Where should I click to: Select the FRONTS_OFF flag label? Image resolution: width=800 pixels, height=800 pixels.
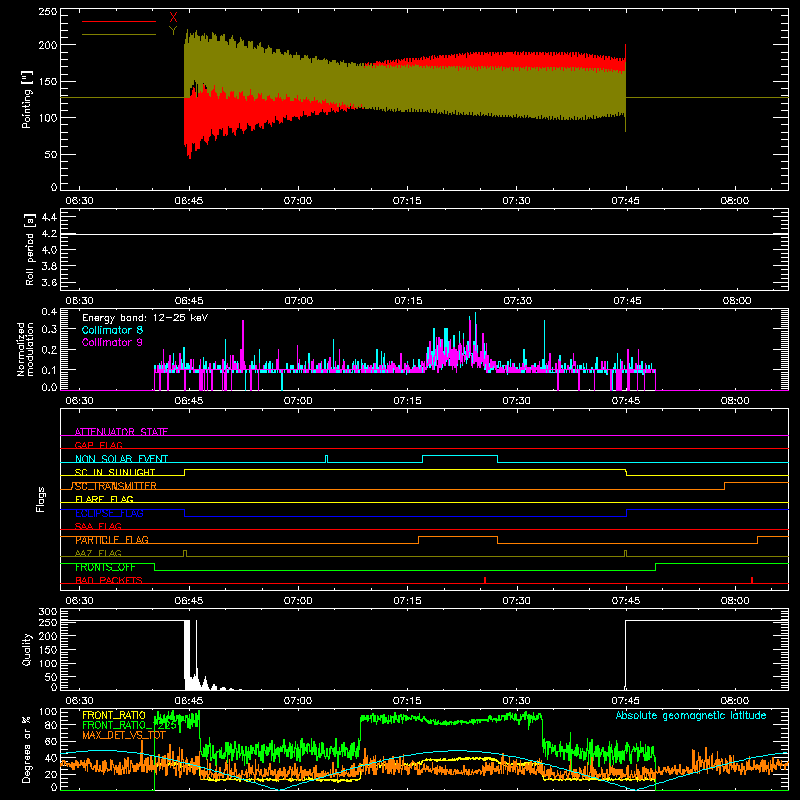click(x=105, y=567)
